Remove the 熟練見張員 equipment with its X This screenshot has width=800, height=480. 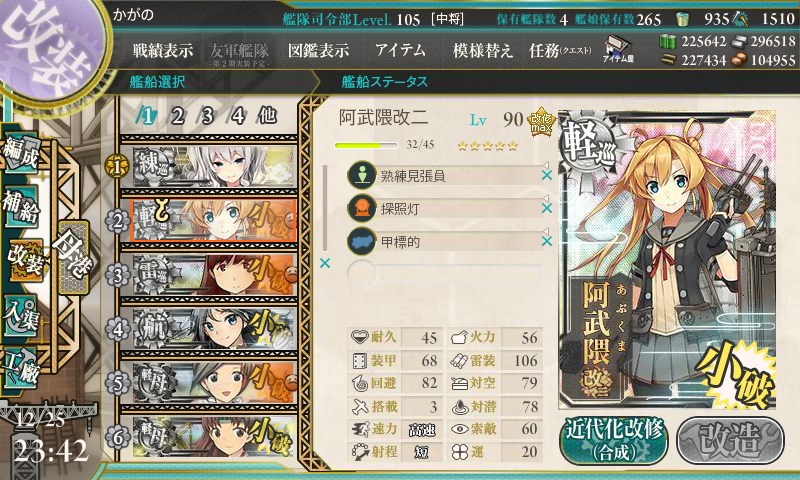(546, 175)
